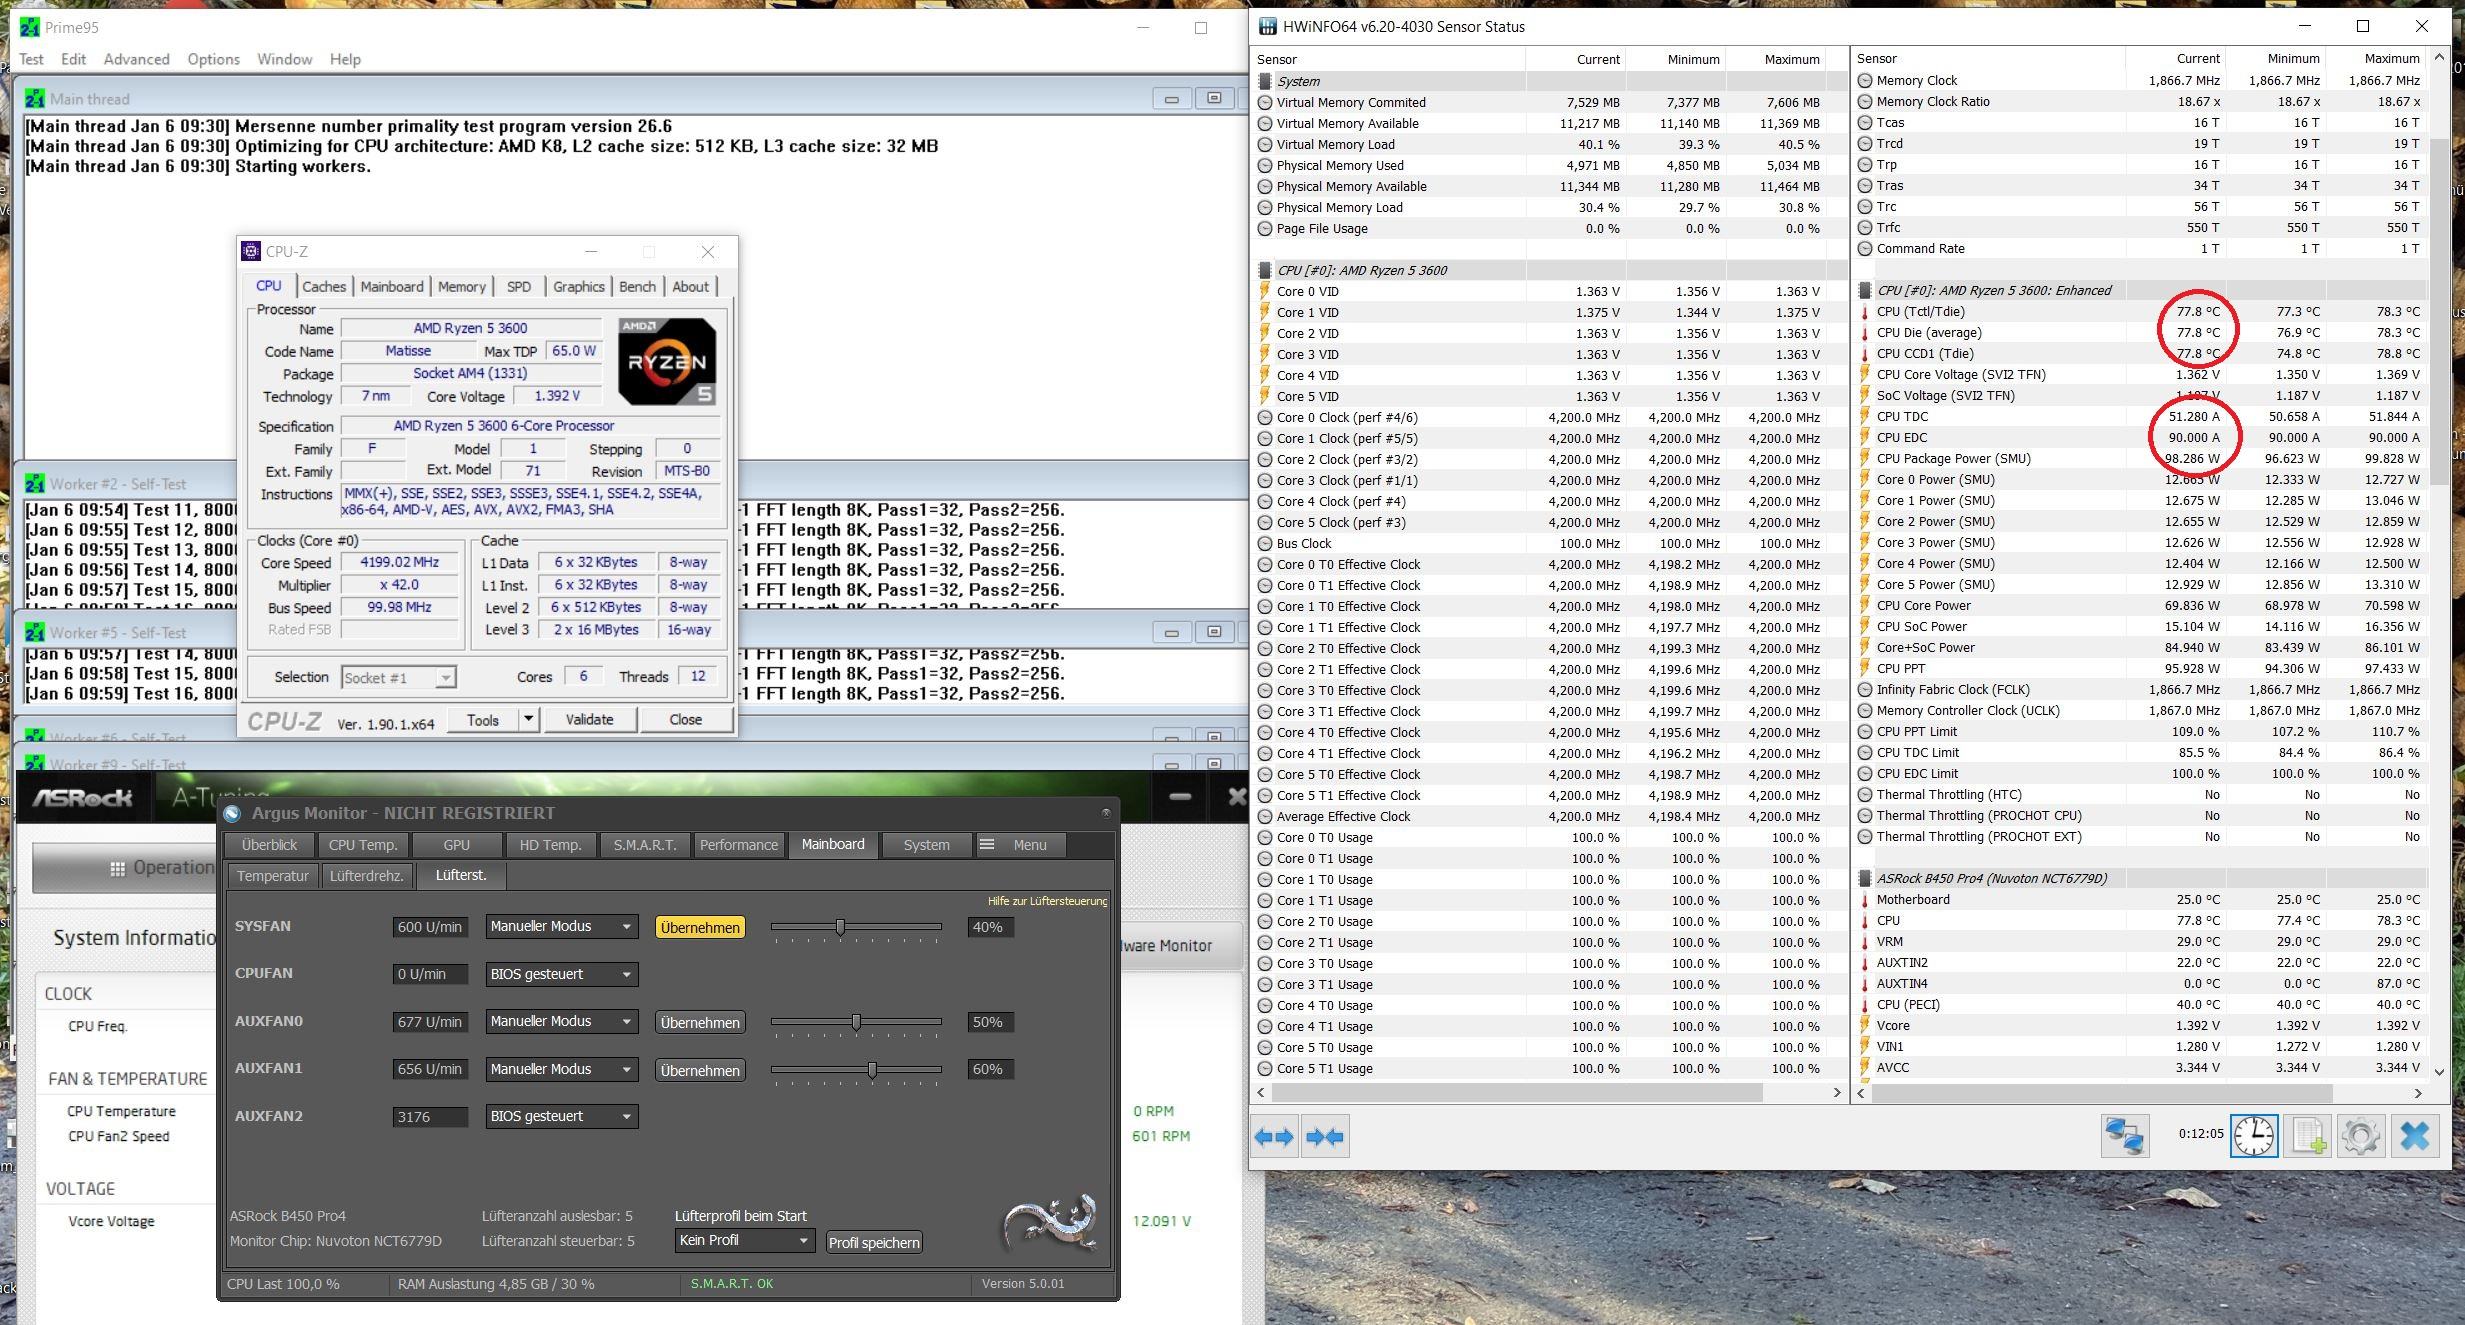Viewport: 2465px width, 1325px height.
Task: Click the HWiNFO expand columns arrows icon
Action: click(1274, 1137)
